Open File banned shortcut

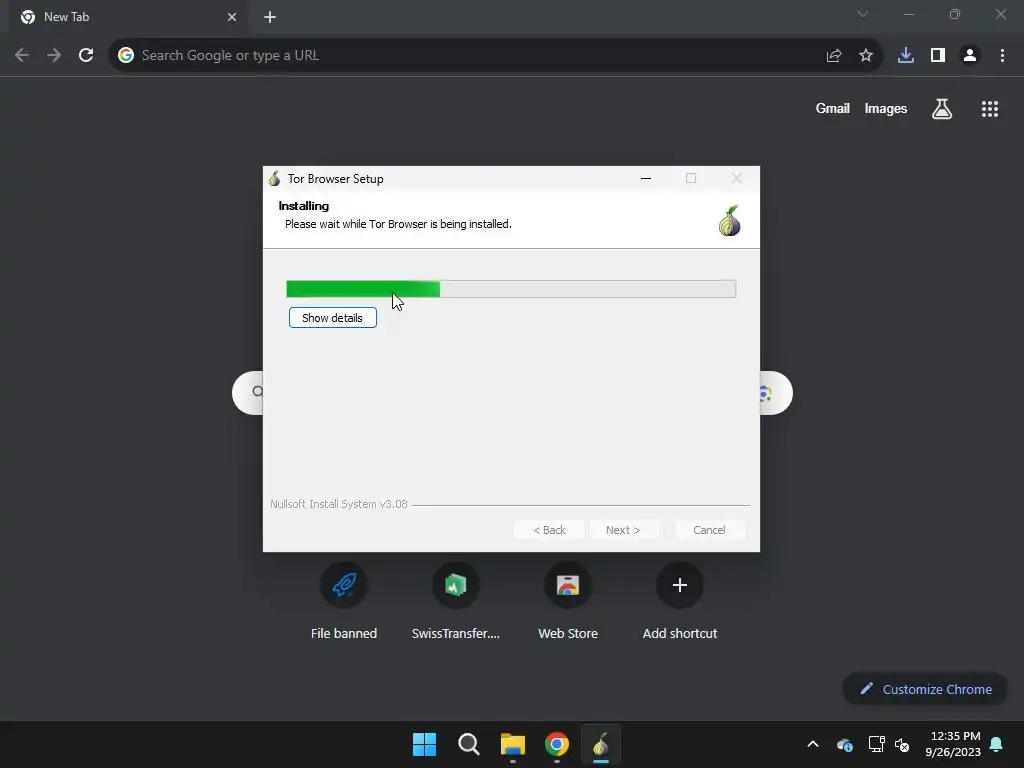pos(344,601)
